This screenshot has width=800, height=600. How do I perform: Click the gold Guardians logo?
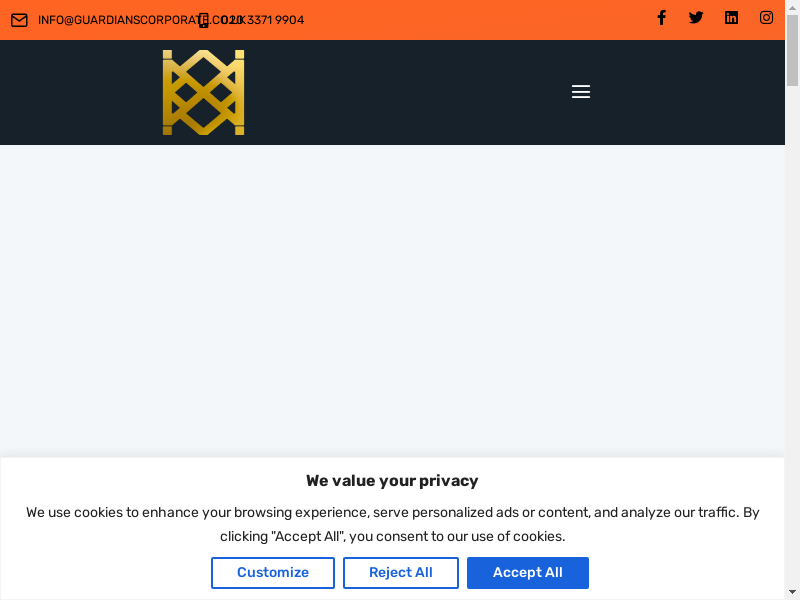click(x=204, y=92)
